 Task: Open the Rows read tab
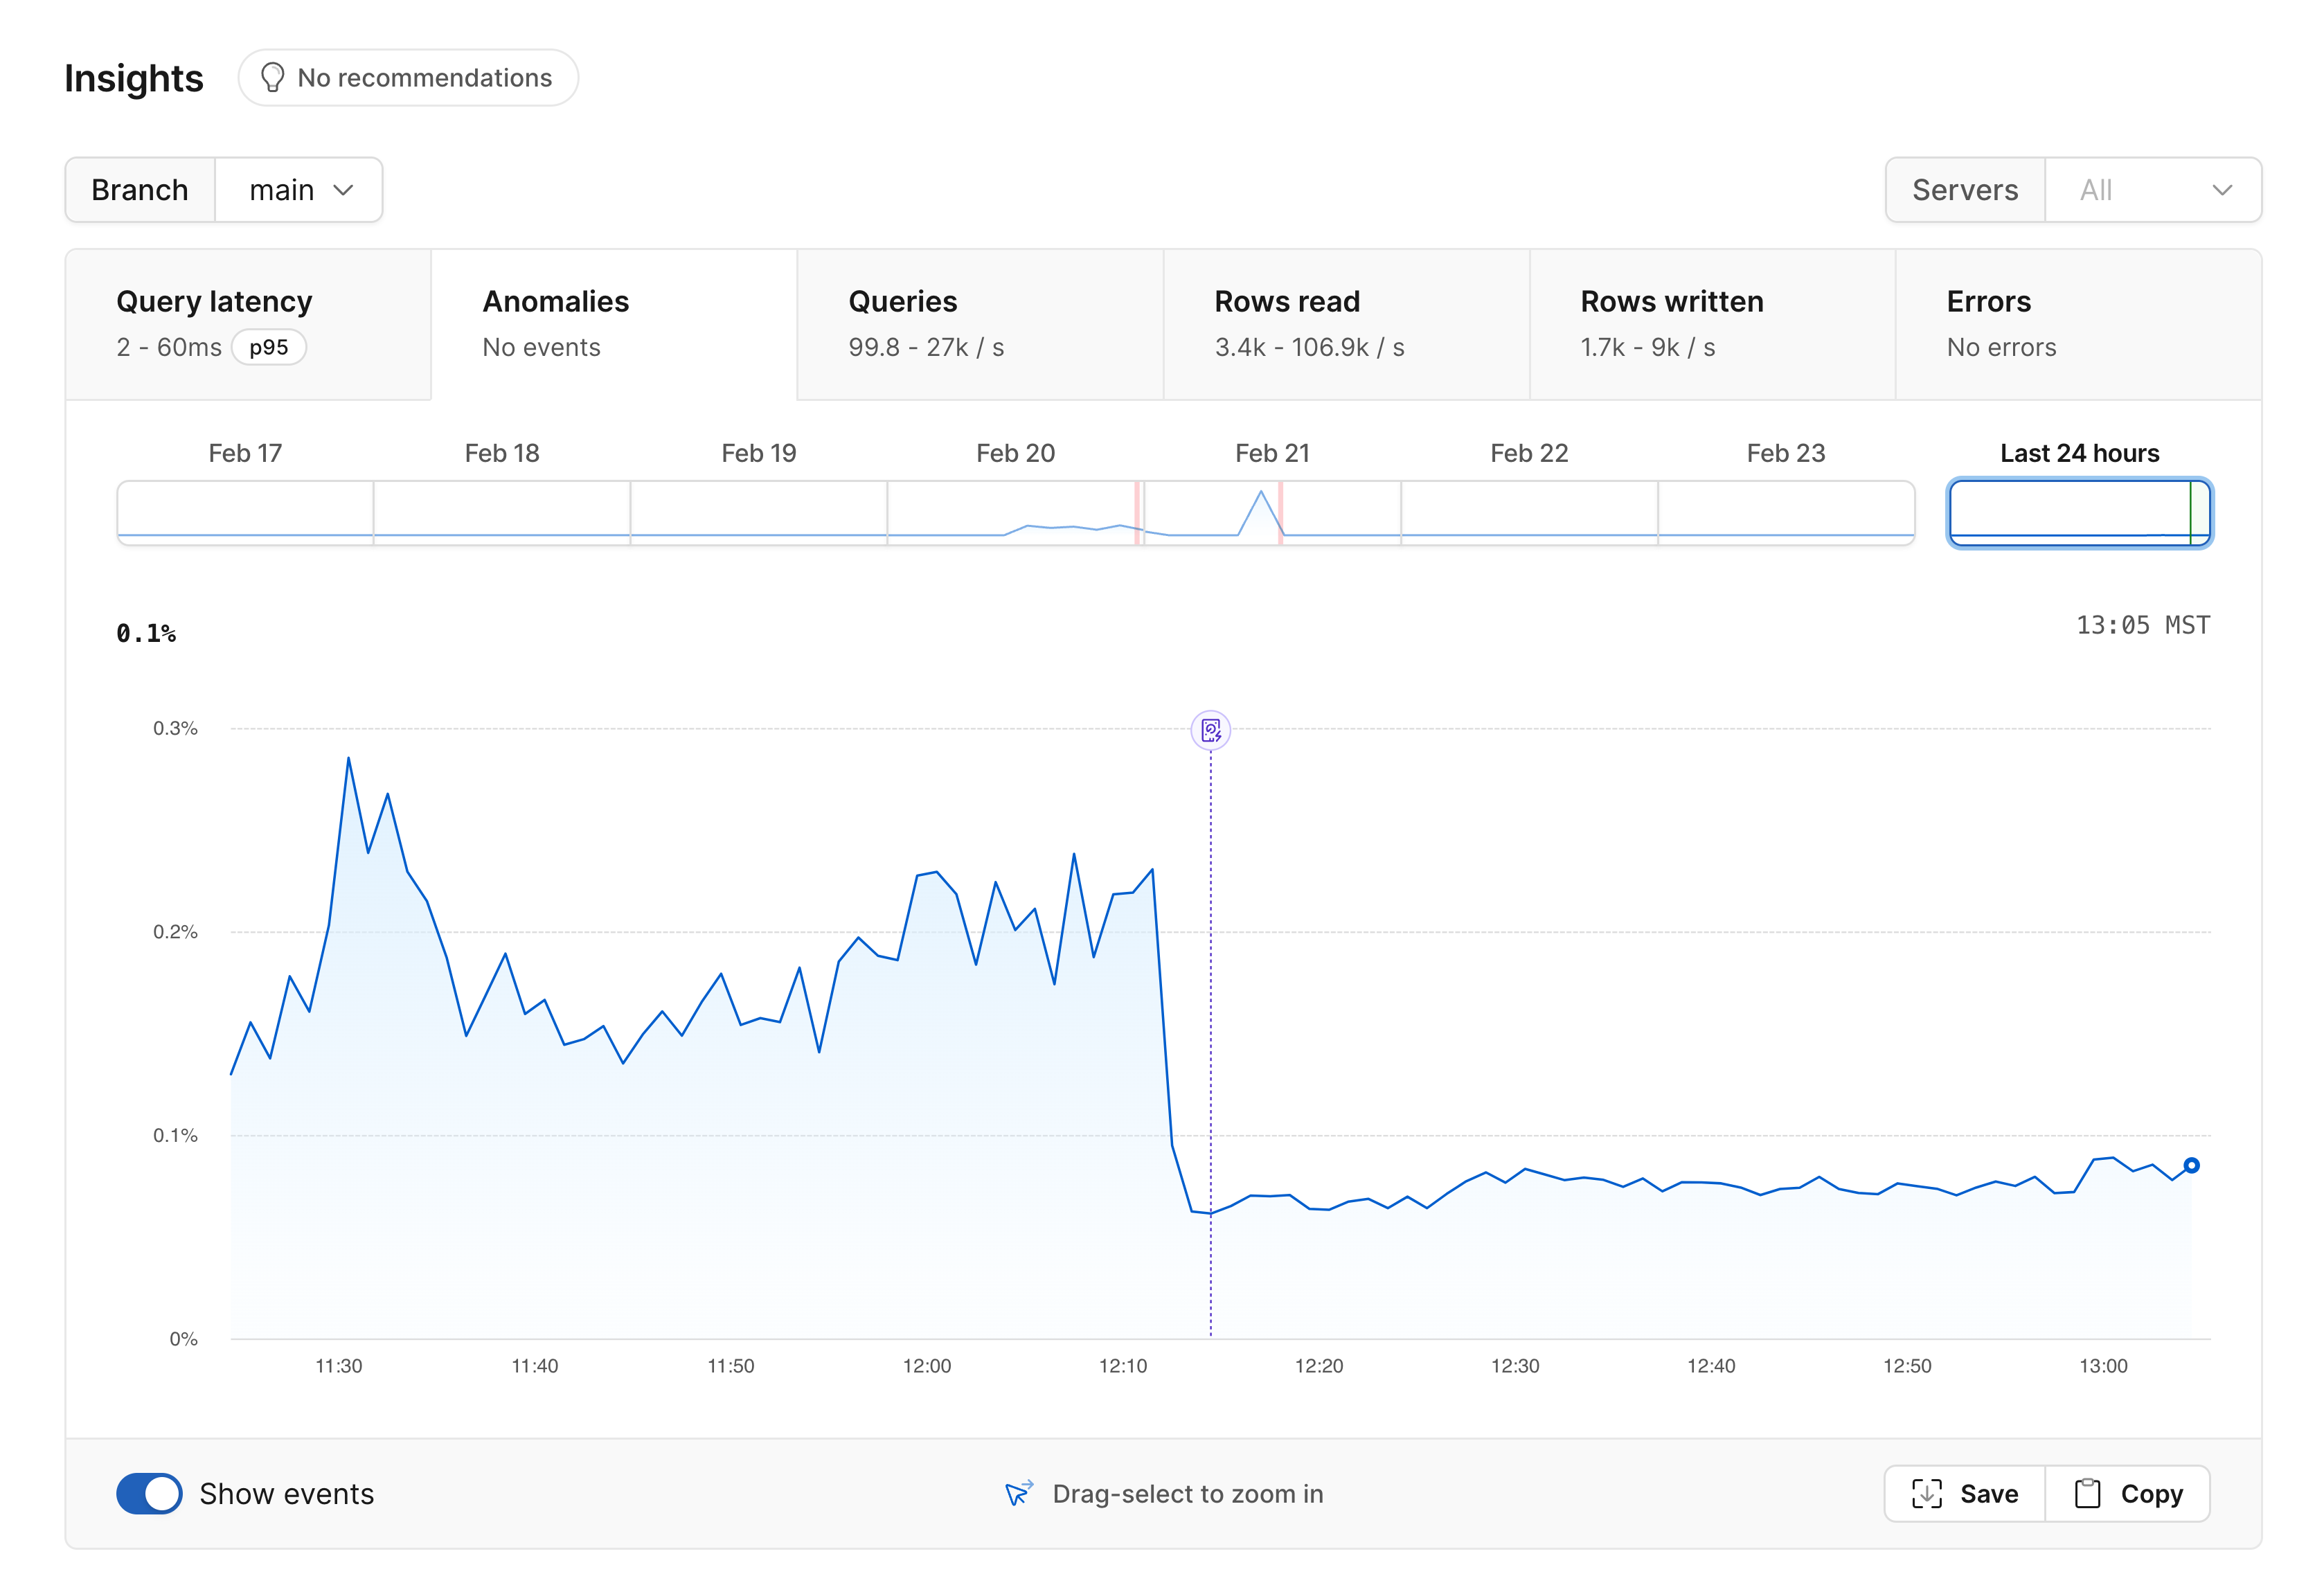click(1346, 324)
